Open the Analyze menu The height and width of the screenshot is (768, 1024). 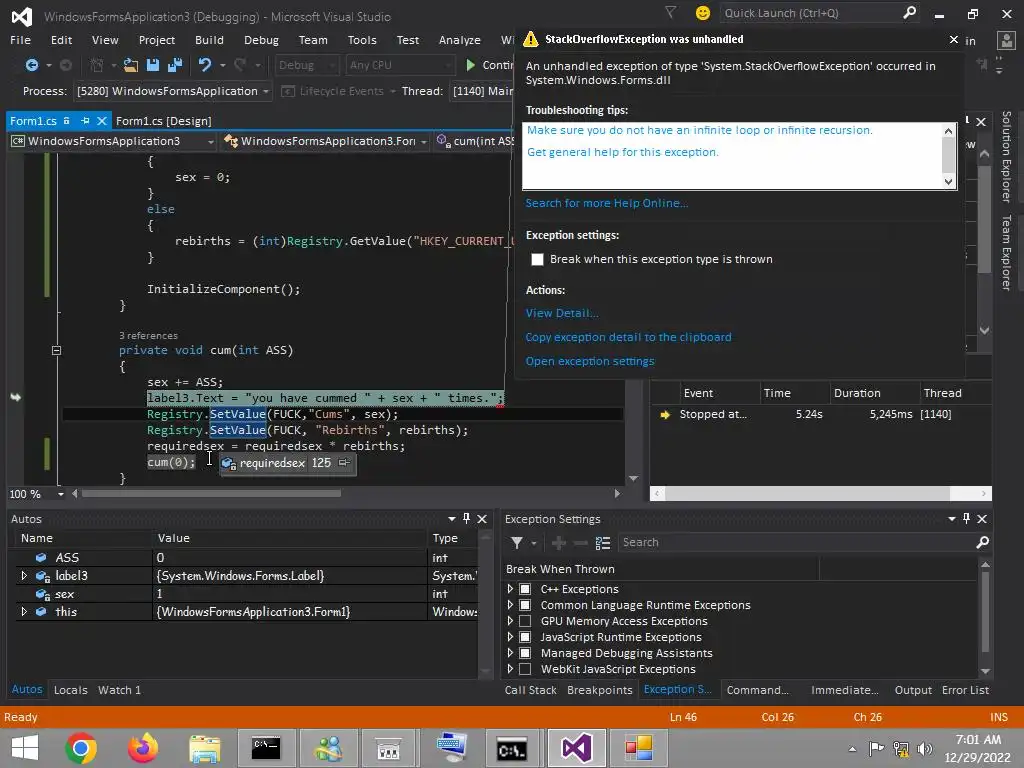click(460, 40)
